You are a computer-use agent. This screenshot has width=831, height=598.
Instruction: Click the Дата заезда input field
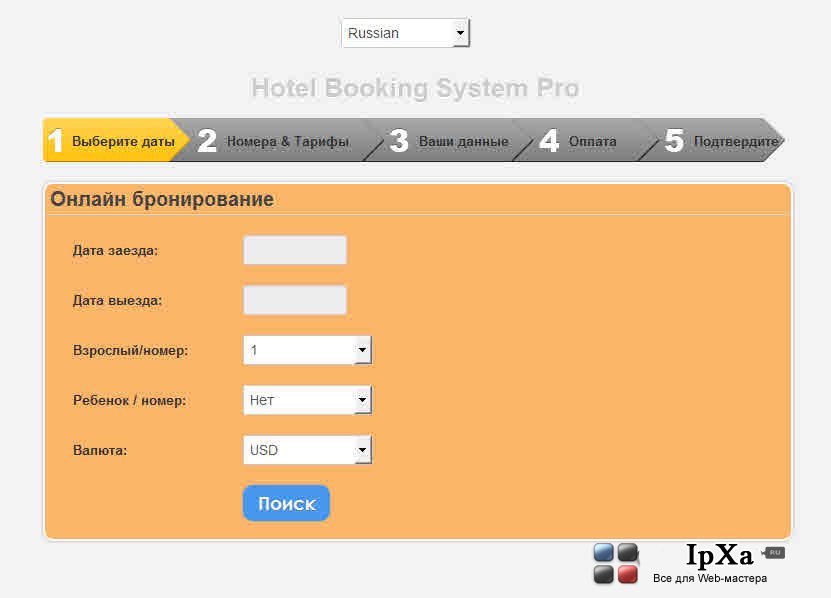(x=295, y=250)
